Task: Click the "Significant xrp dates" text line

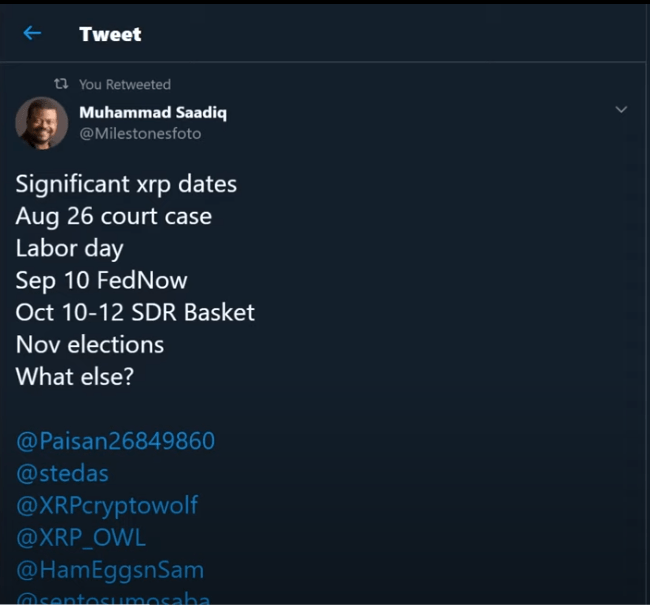Action: (x=126, y=184)
